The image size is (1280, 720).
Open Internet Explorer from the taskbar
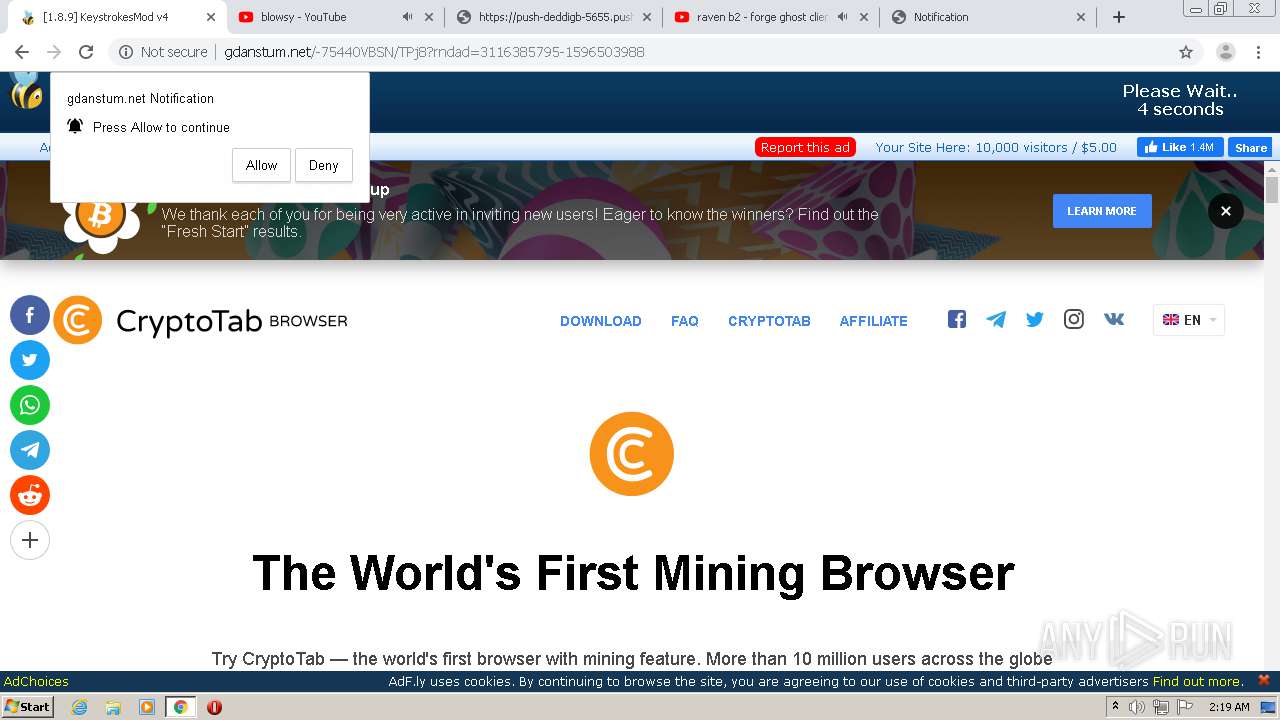(x=79, y=707)
